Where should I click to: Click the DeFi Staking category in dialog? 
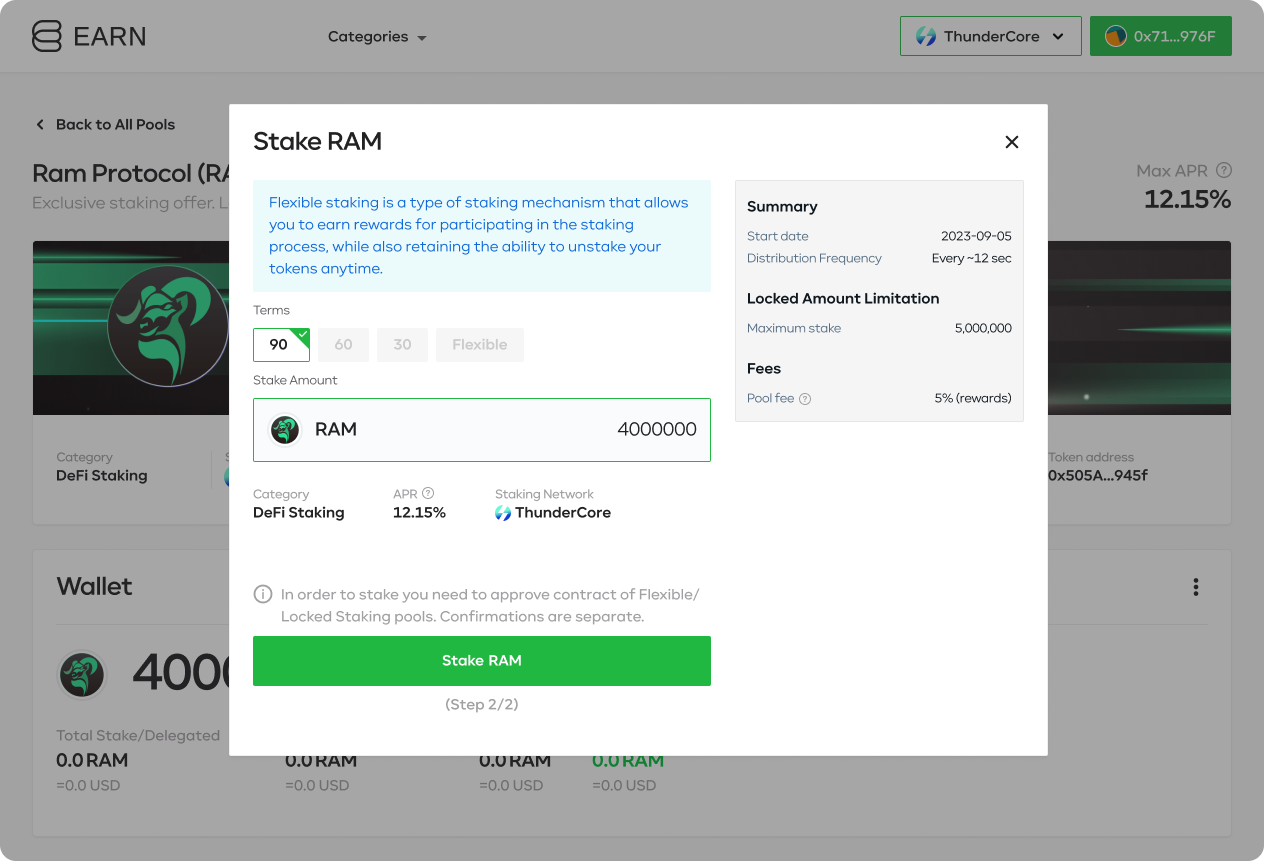point(298,513)
